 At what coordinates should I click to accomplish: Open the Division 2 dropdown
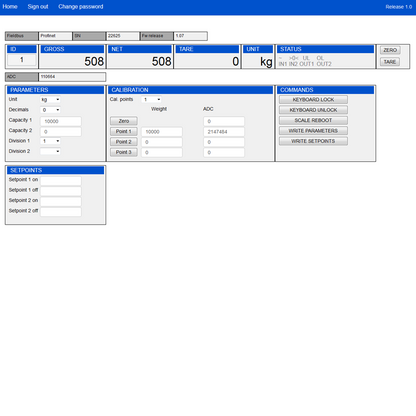point(50,151)
